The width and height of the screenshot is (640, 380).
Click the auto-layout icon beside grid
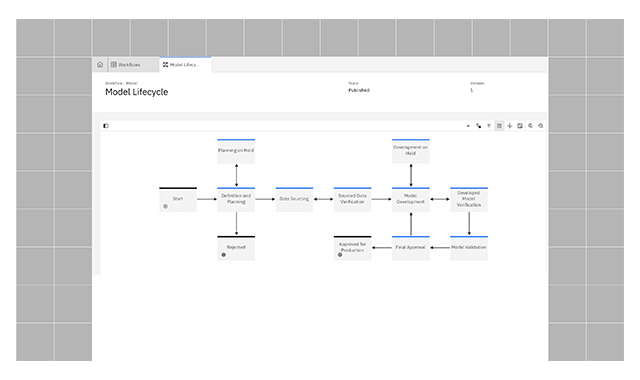tap(509, 126)
